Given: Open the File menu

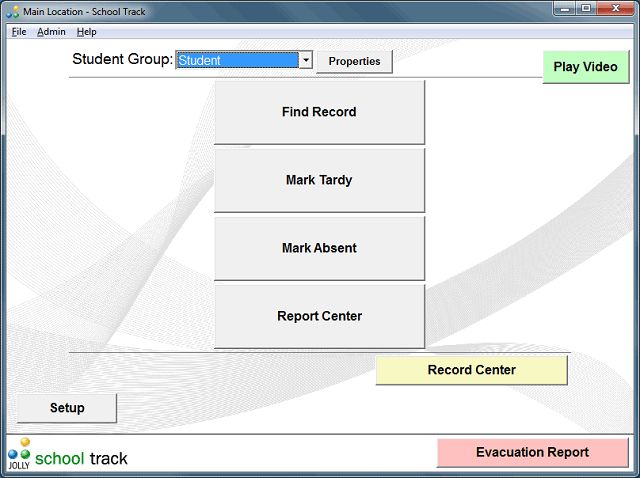Looking at the screenshot, I should click(x=19, y=32).
